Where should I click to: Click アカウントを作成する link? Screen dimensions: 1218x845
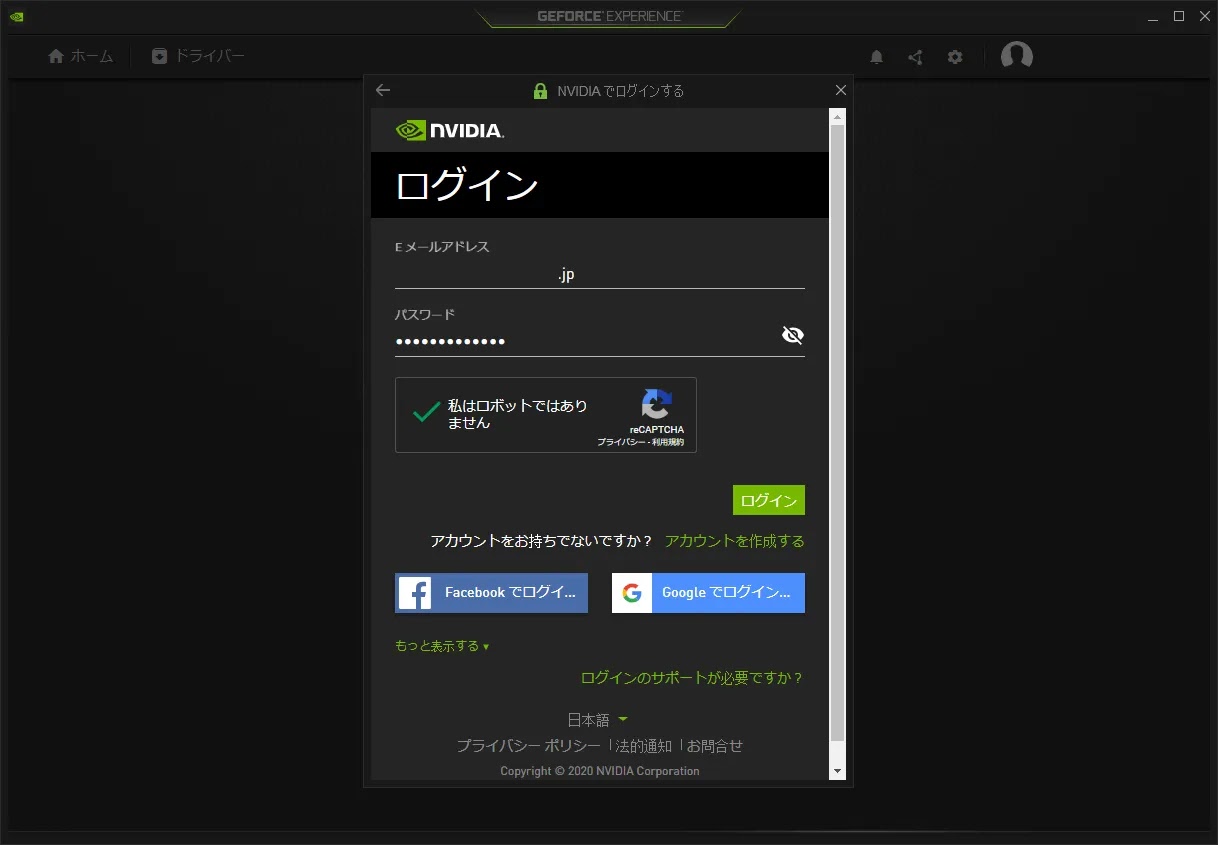735,541
